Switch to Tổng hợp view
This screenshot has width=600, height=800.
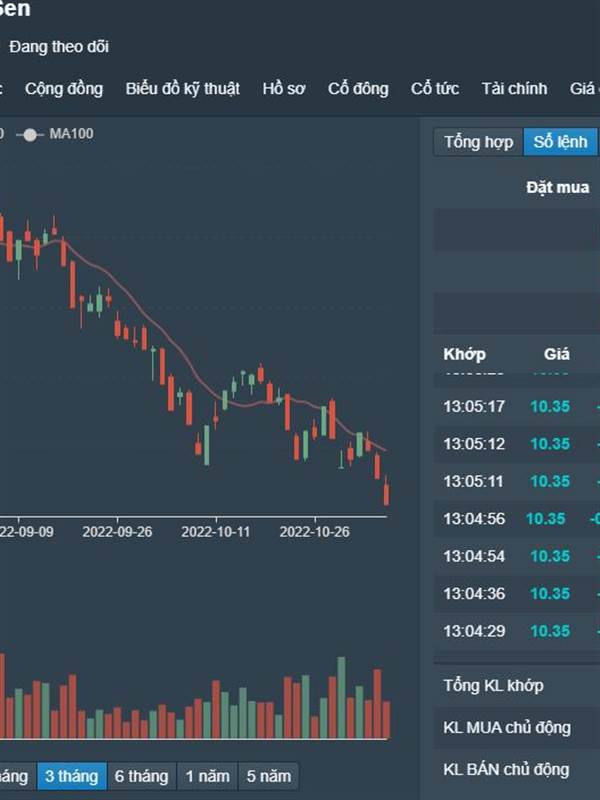coord(478,142)
